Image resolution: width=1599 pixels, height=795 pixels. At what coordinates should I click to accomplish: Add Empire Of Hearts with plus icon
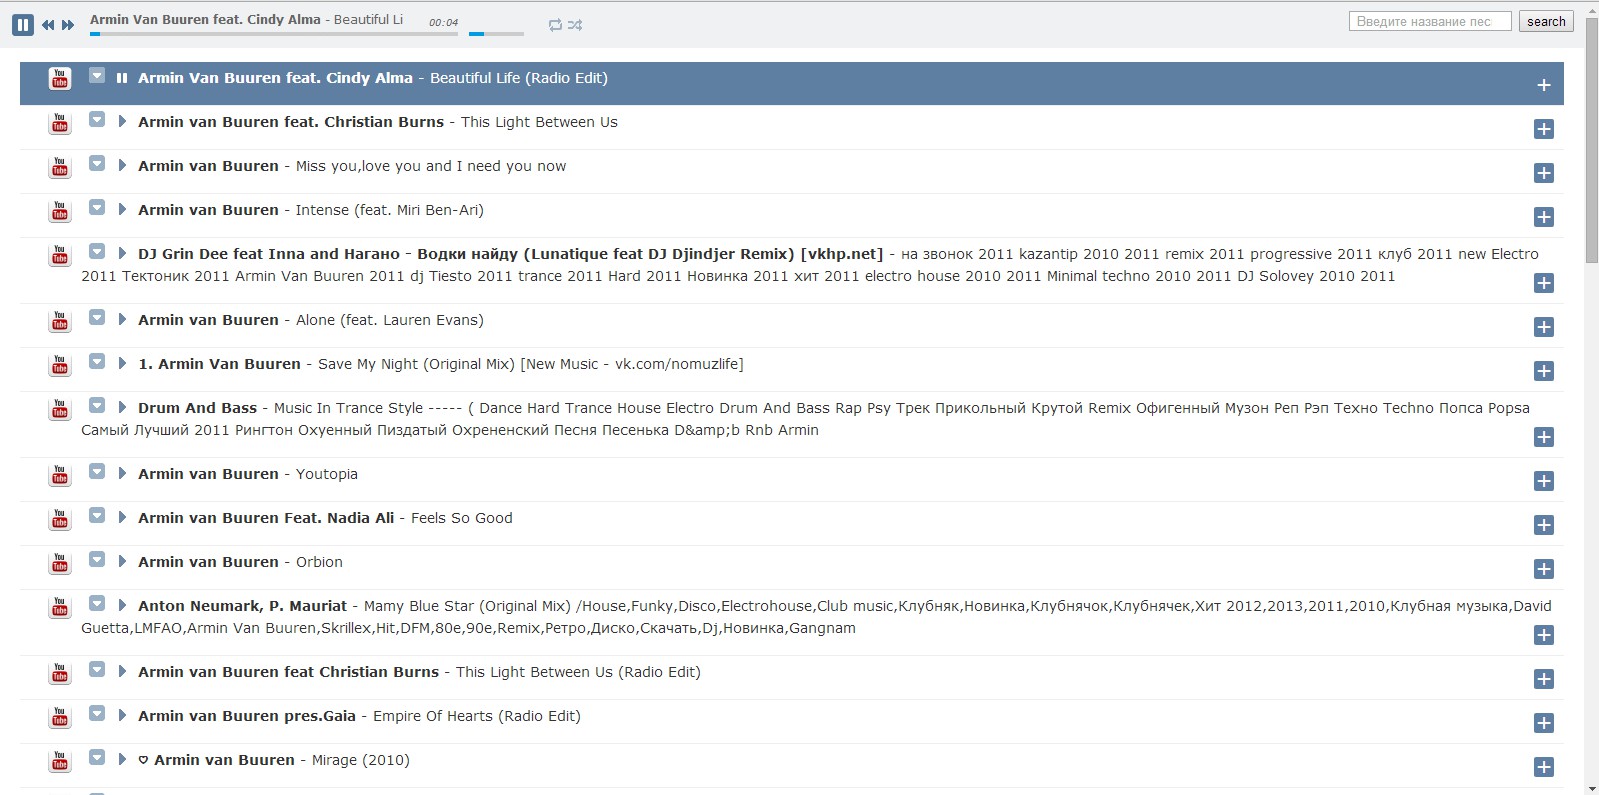[1544, 723]
